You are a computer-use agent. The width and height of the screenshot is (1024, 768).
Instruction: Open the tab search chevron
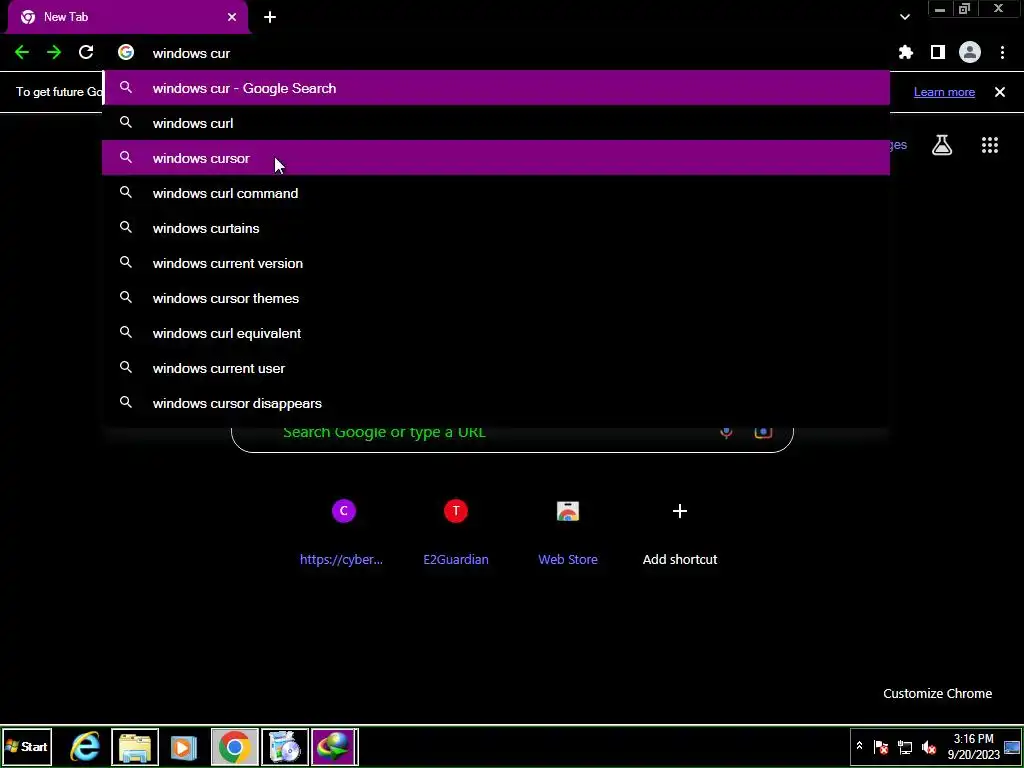[904, 17]
